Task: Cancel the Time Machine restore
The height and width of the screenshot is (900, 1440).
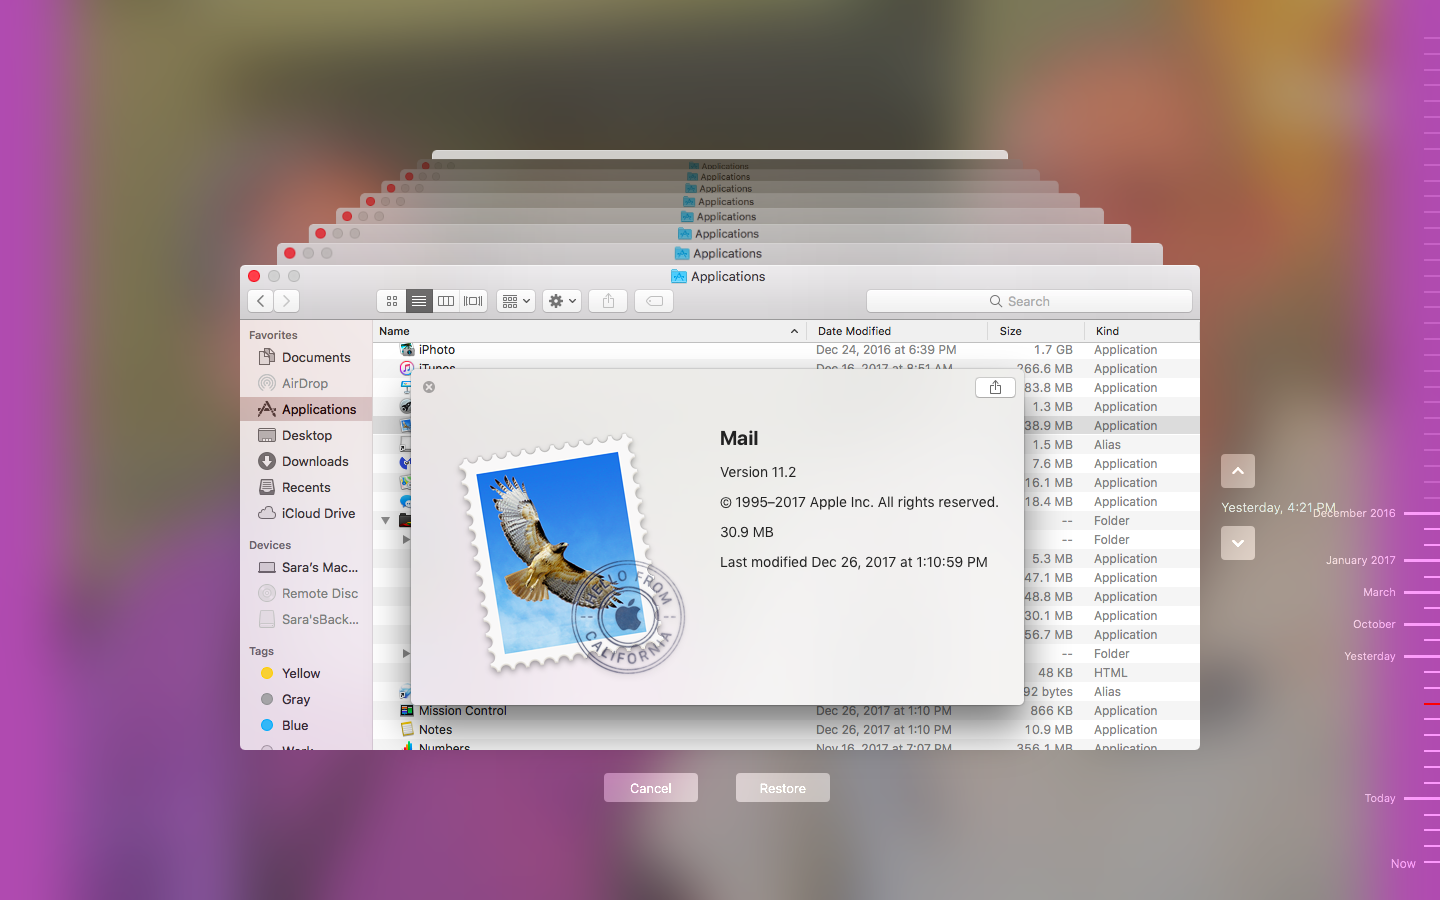Action: click(651, 788)
